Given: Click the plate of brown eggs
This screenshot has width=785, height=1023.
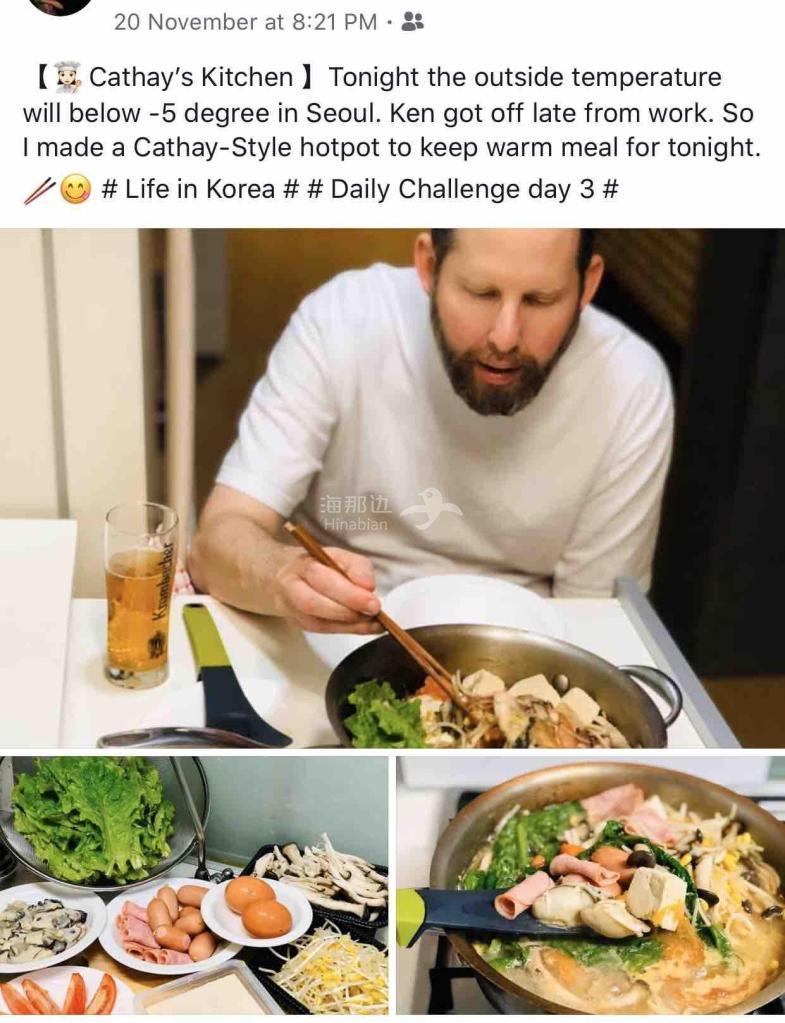Looking at the screenshot, I should [x=256, y=910].
